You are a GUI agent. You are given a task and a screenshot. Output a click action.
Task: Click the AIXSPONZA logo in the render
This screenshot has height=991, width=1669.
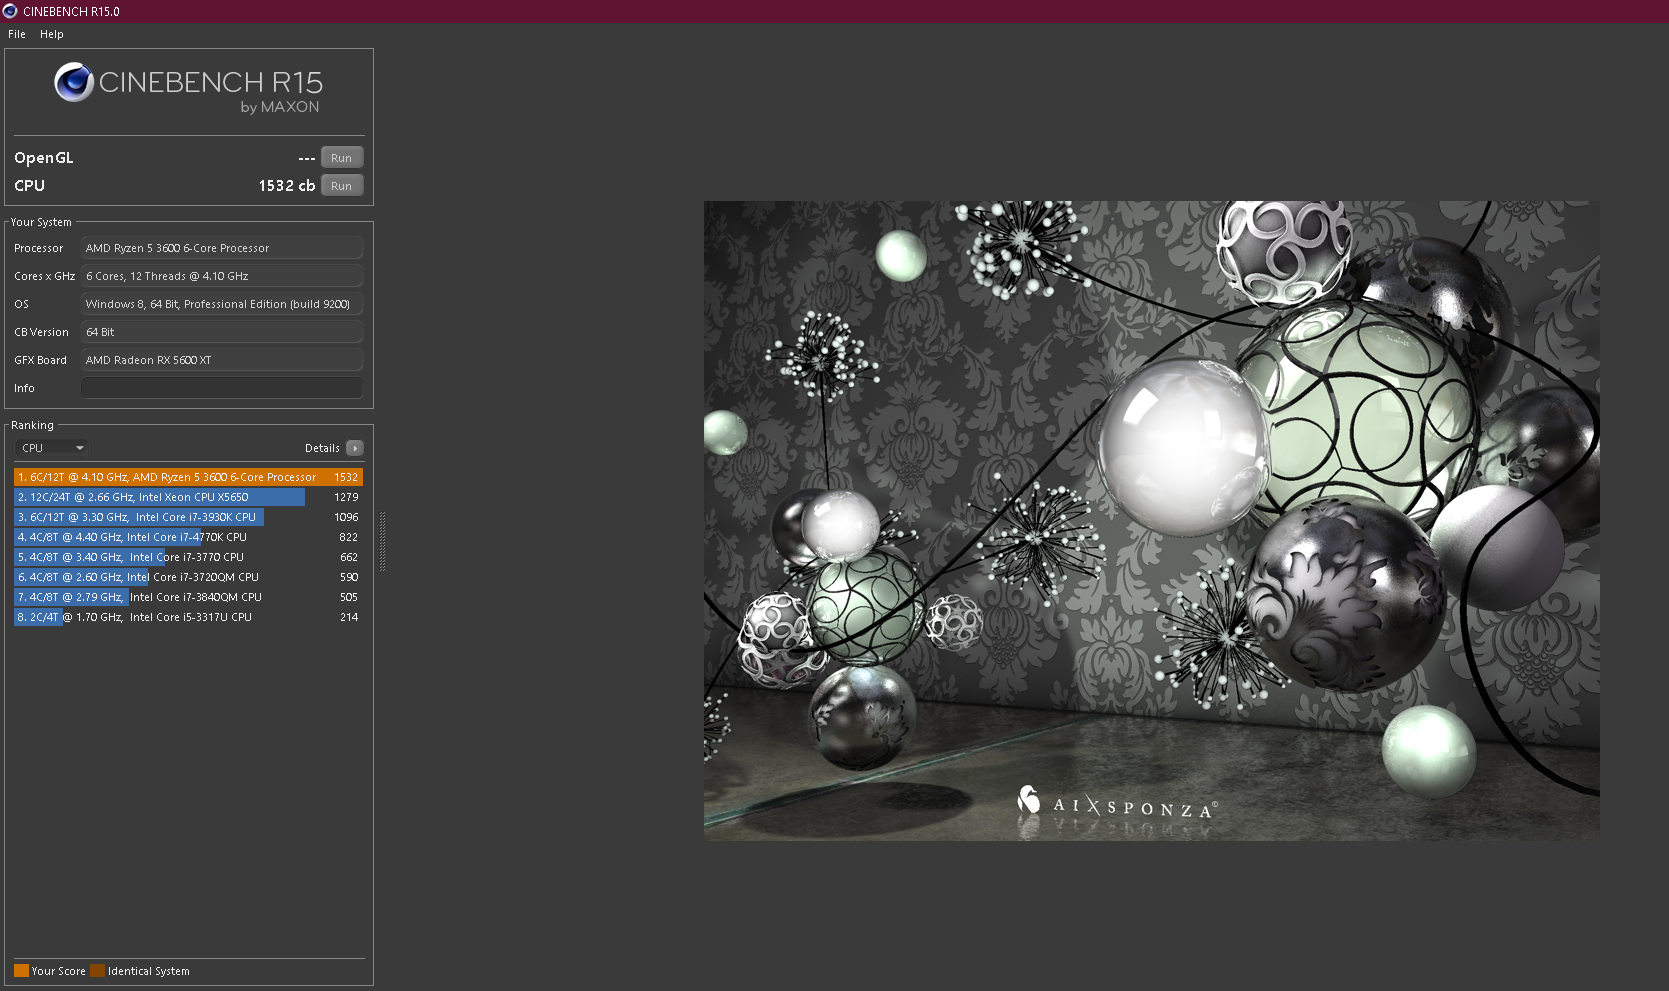coord(1117,803)
